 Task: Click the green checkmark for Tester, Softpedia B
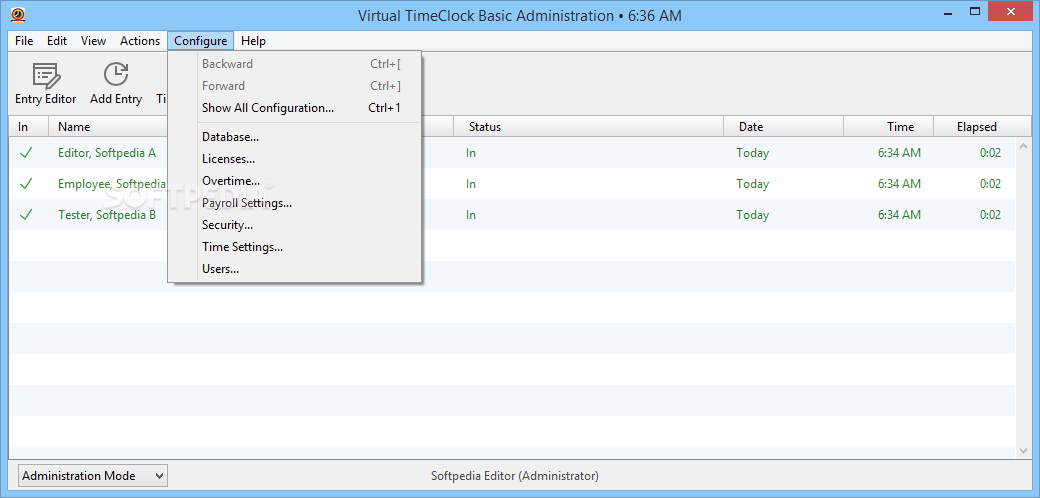point(26,215)
